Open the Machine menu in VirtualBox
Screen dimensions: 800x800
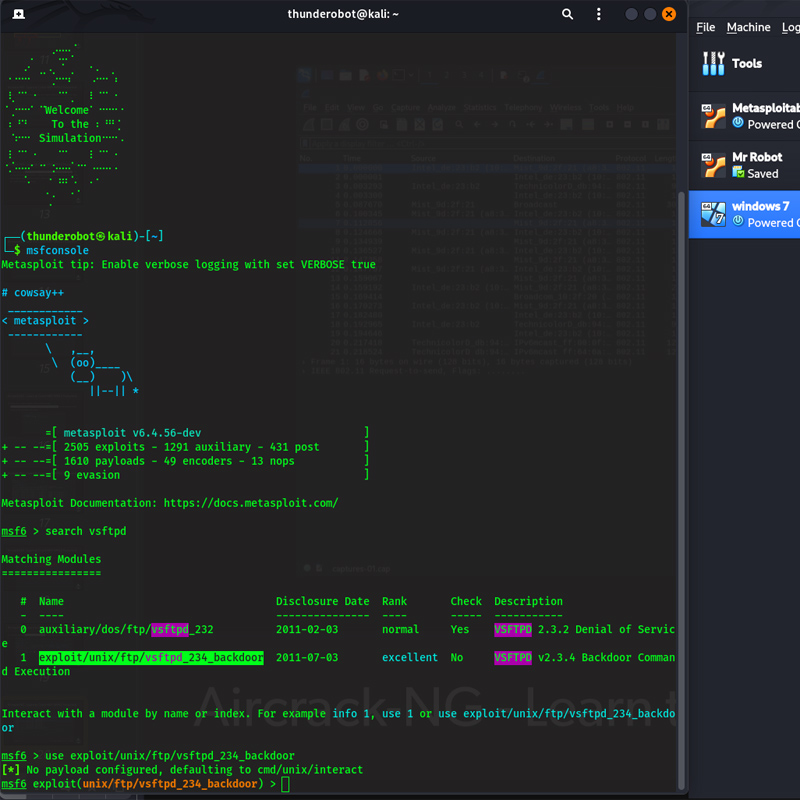[x=748, y=27]
